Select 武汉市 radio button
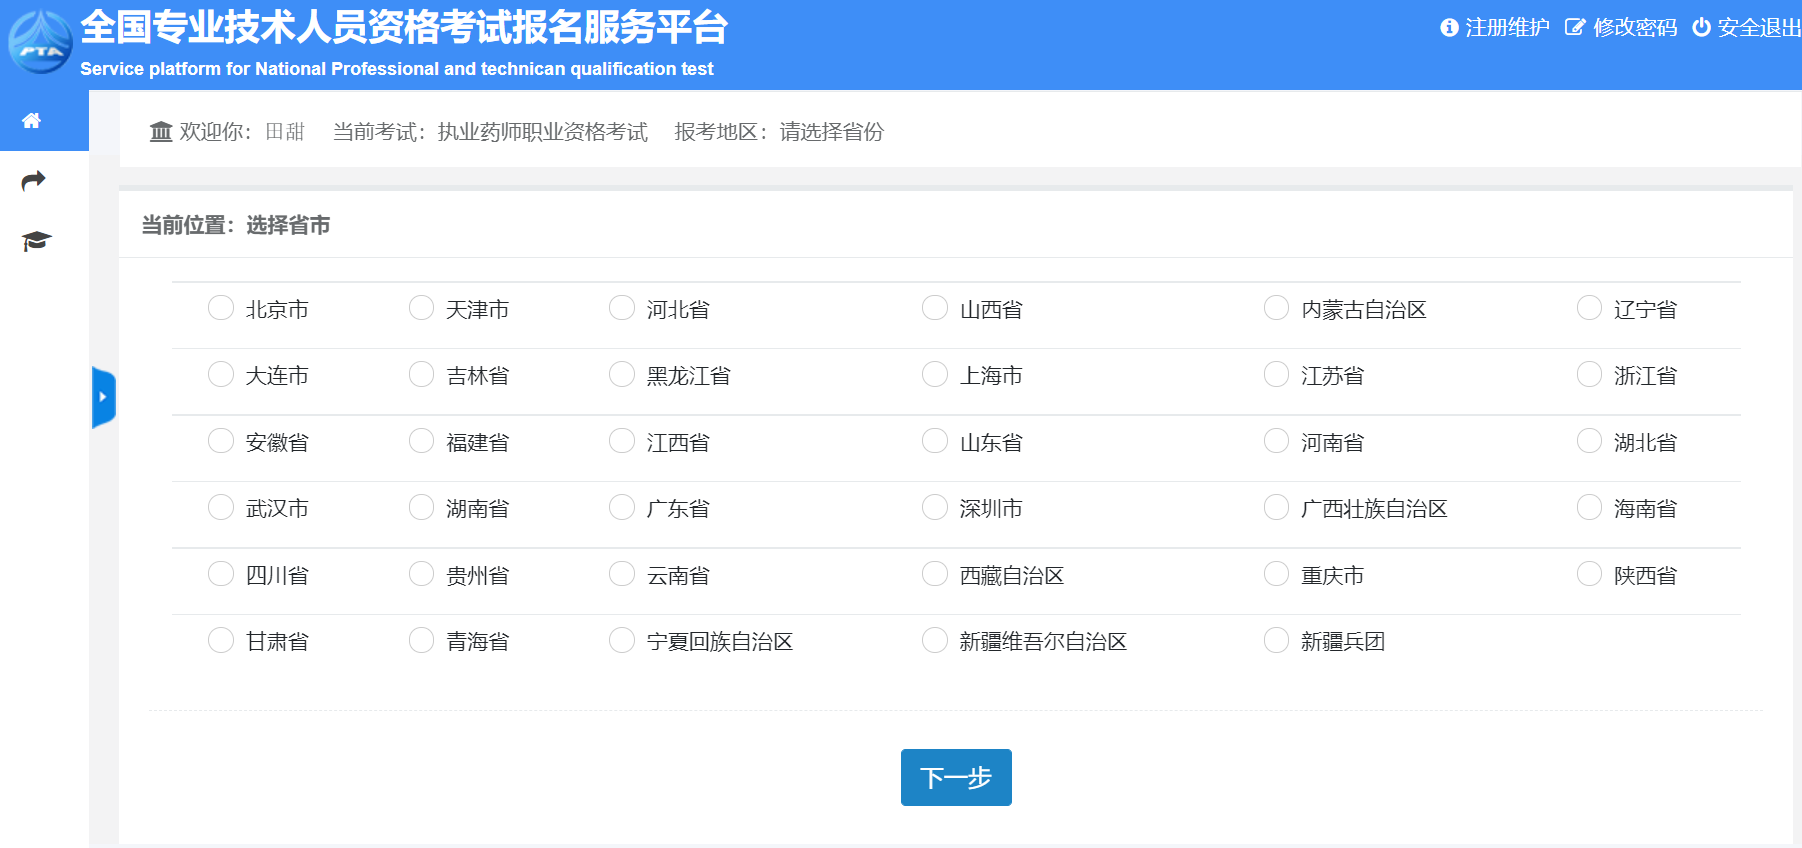The image size is (1802, 848). [221, 507]
